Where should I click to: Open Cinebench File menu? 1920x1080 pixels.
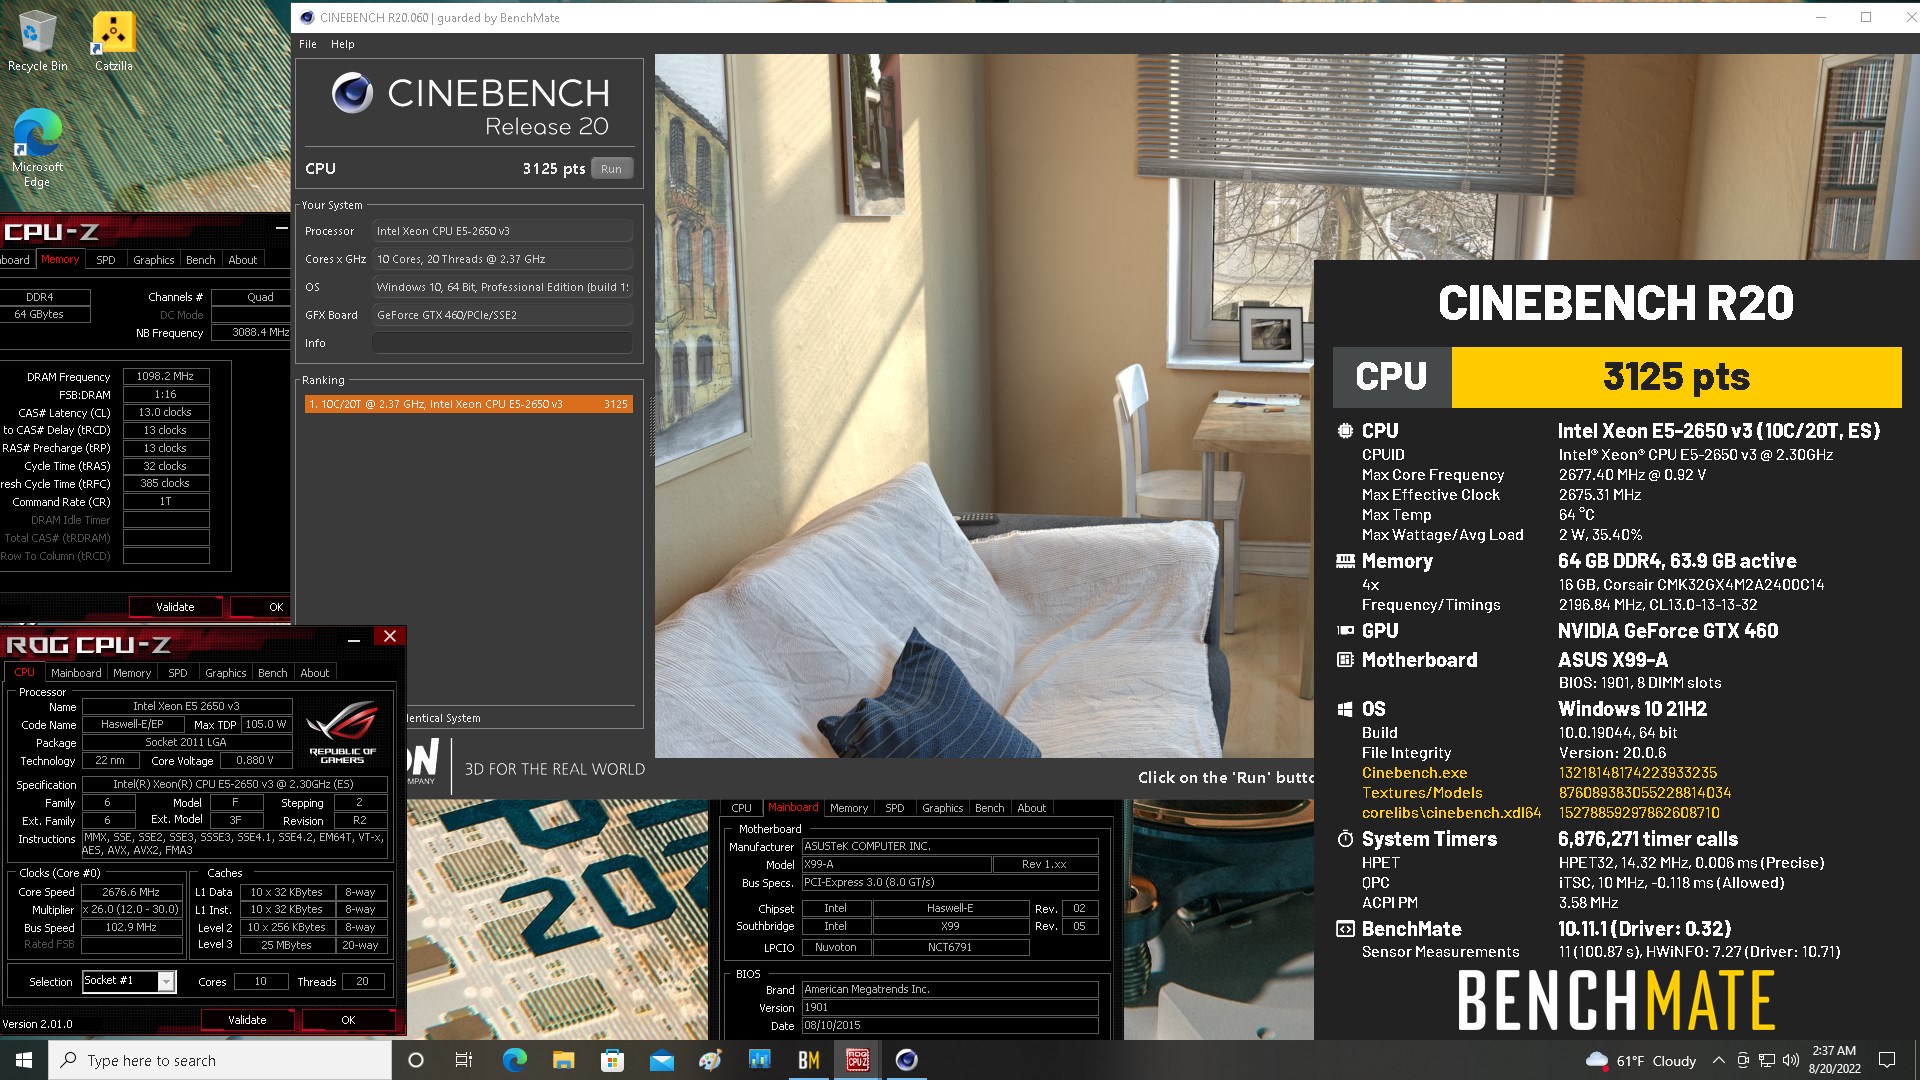308,44
